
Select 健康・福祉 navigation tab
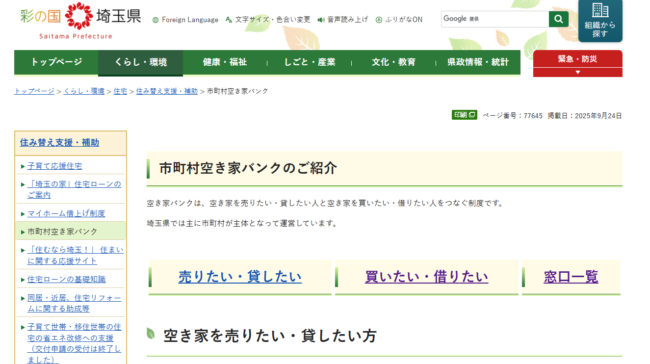[225, 62]
